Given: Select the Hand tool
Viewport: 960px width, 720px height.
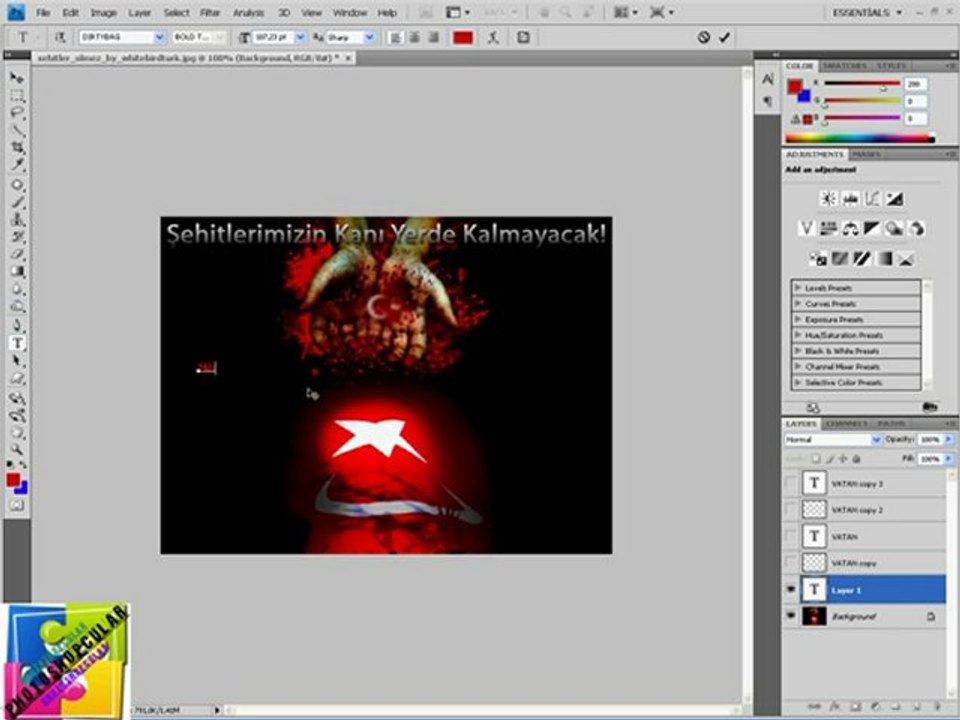Looking at the screenshot, I should 17,433.
